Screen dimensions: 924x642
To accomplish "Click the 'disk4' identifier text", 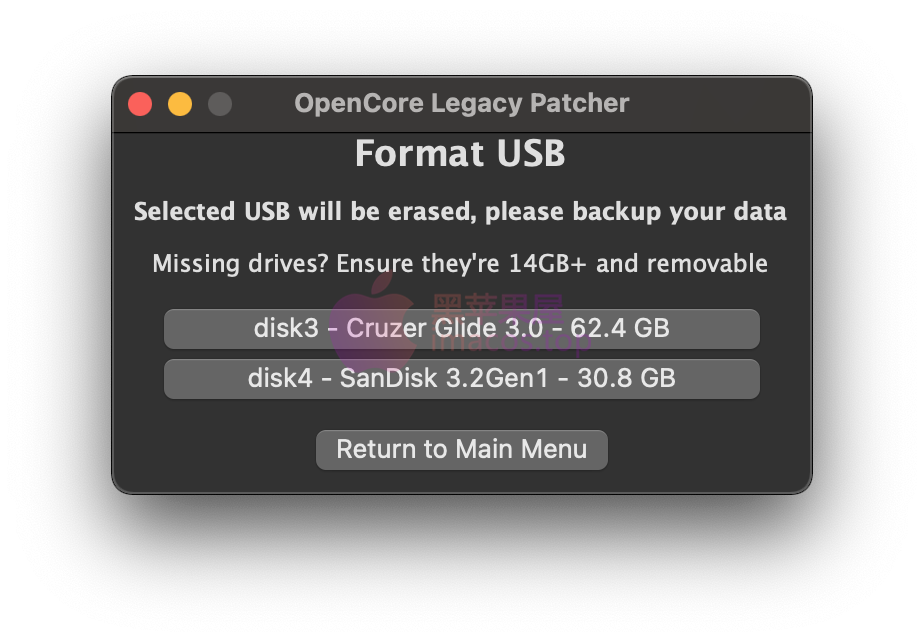I will pyautogui.click(x=280, y=378).
